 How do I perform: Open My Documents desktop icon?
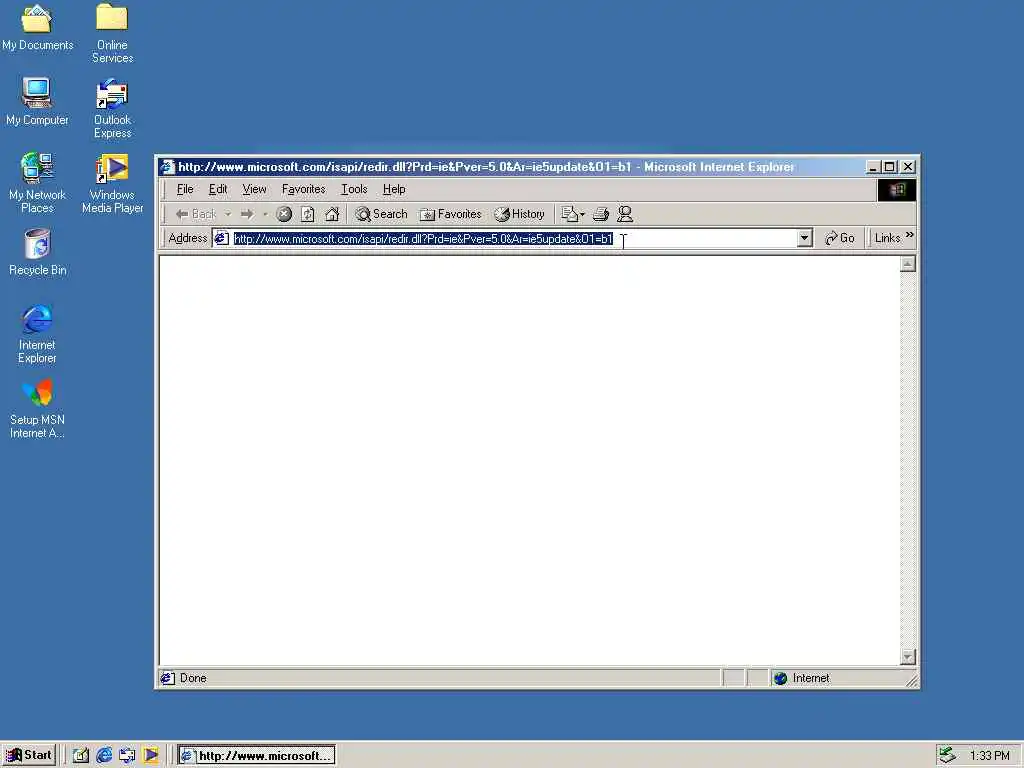tap(37, 27)
